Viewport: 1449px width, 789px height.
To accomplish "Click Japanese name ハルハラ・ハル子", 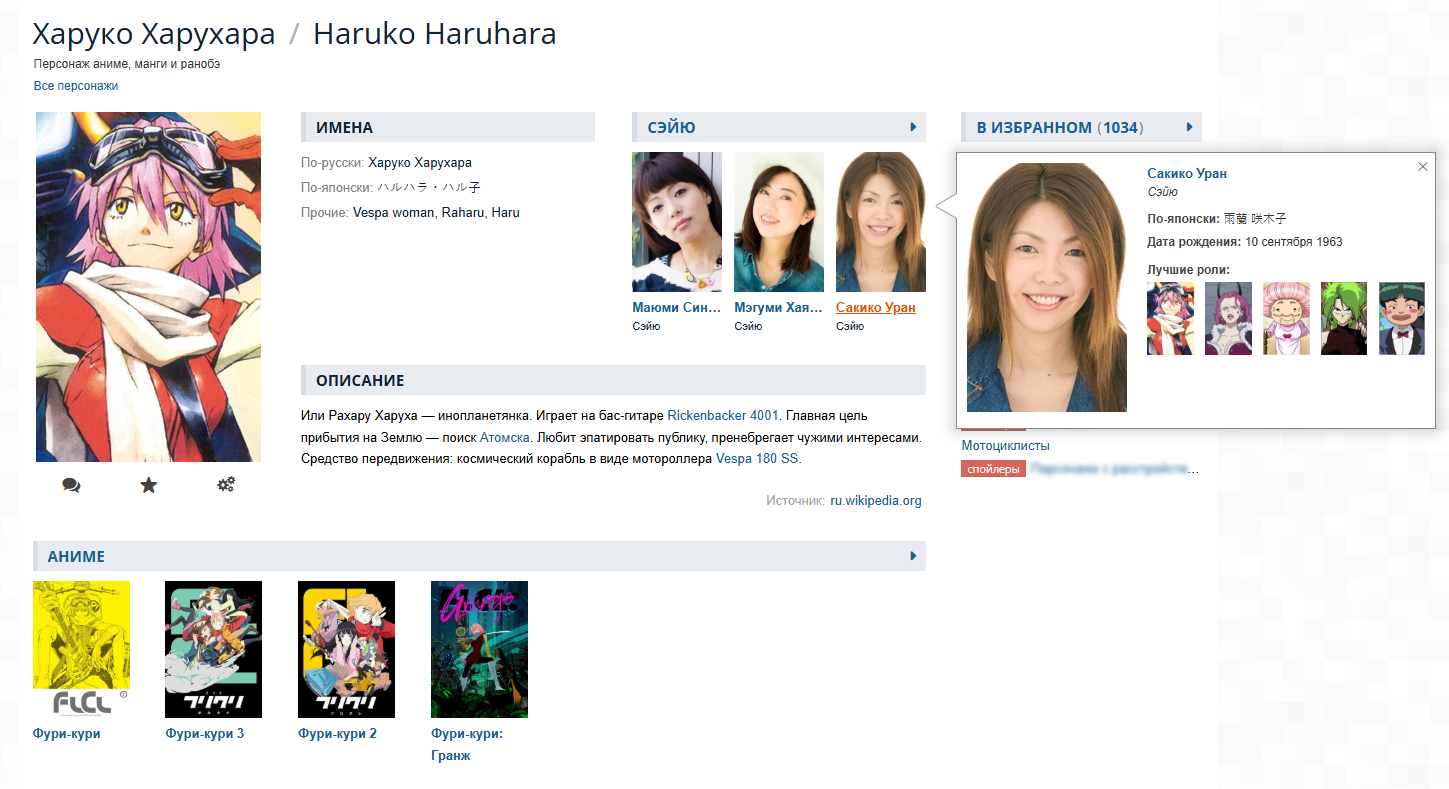I will [429, 187].
